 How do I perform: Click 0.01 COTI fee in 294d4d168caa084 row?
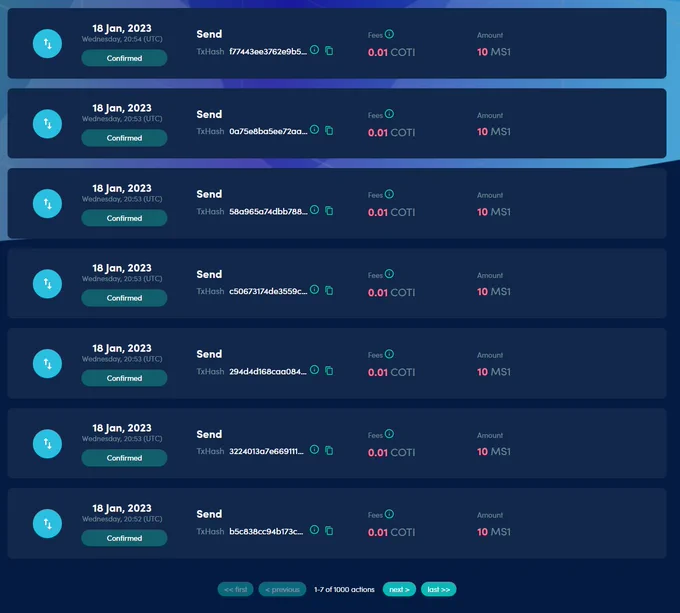[x=392, y=372]
